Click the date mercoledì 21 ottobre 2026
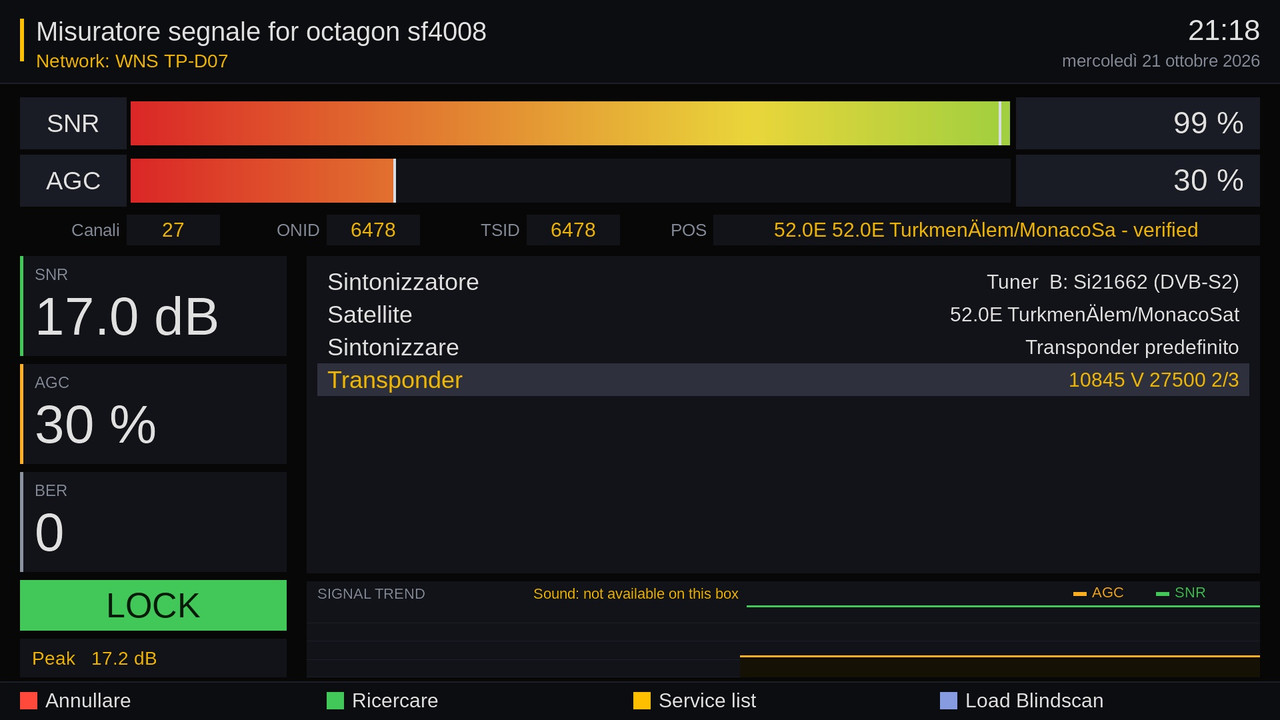 point(1161,61)
